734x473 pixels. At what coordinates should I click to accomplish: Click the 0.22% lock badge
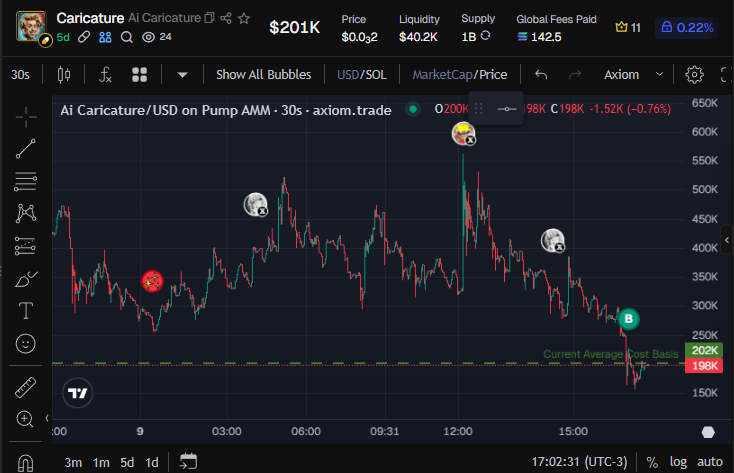click(687, 28)
